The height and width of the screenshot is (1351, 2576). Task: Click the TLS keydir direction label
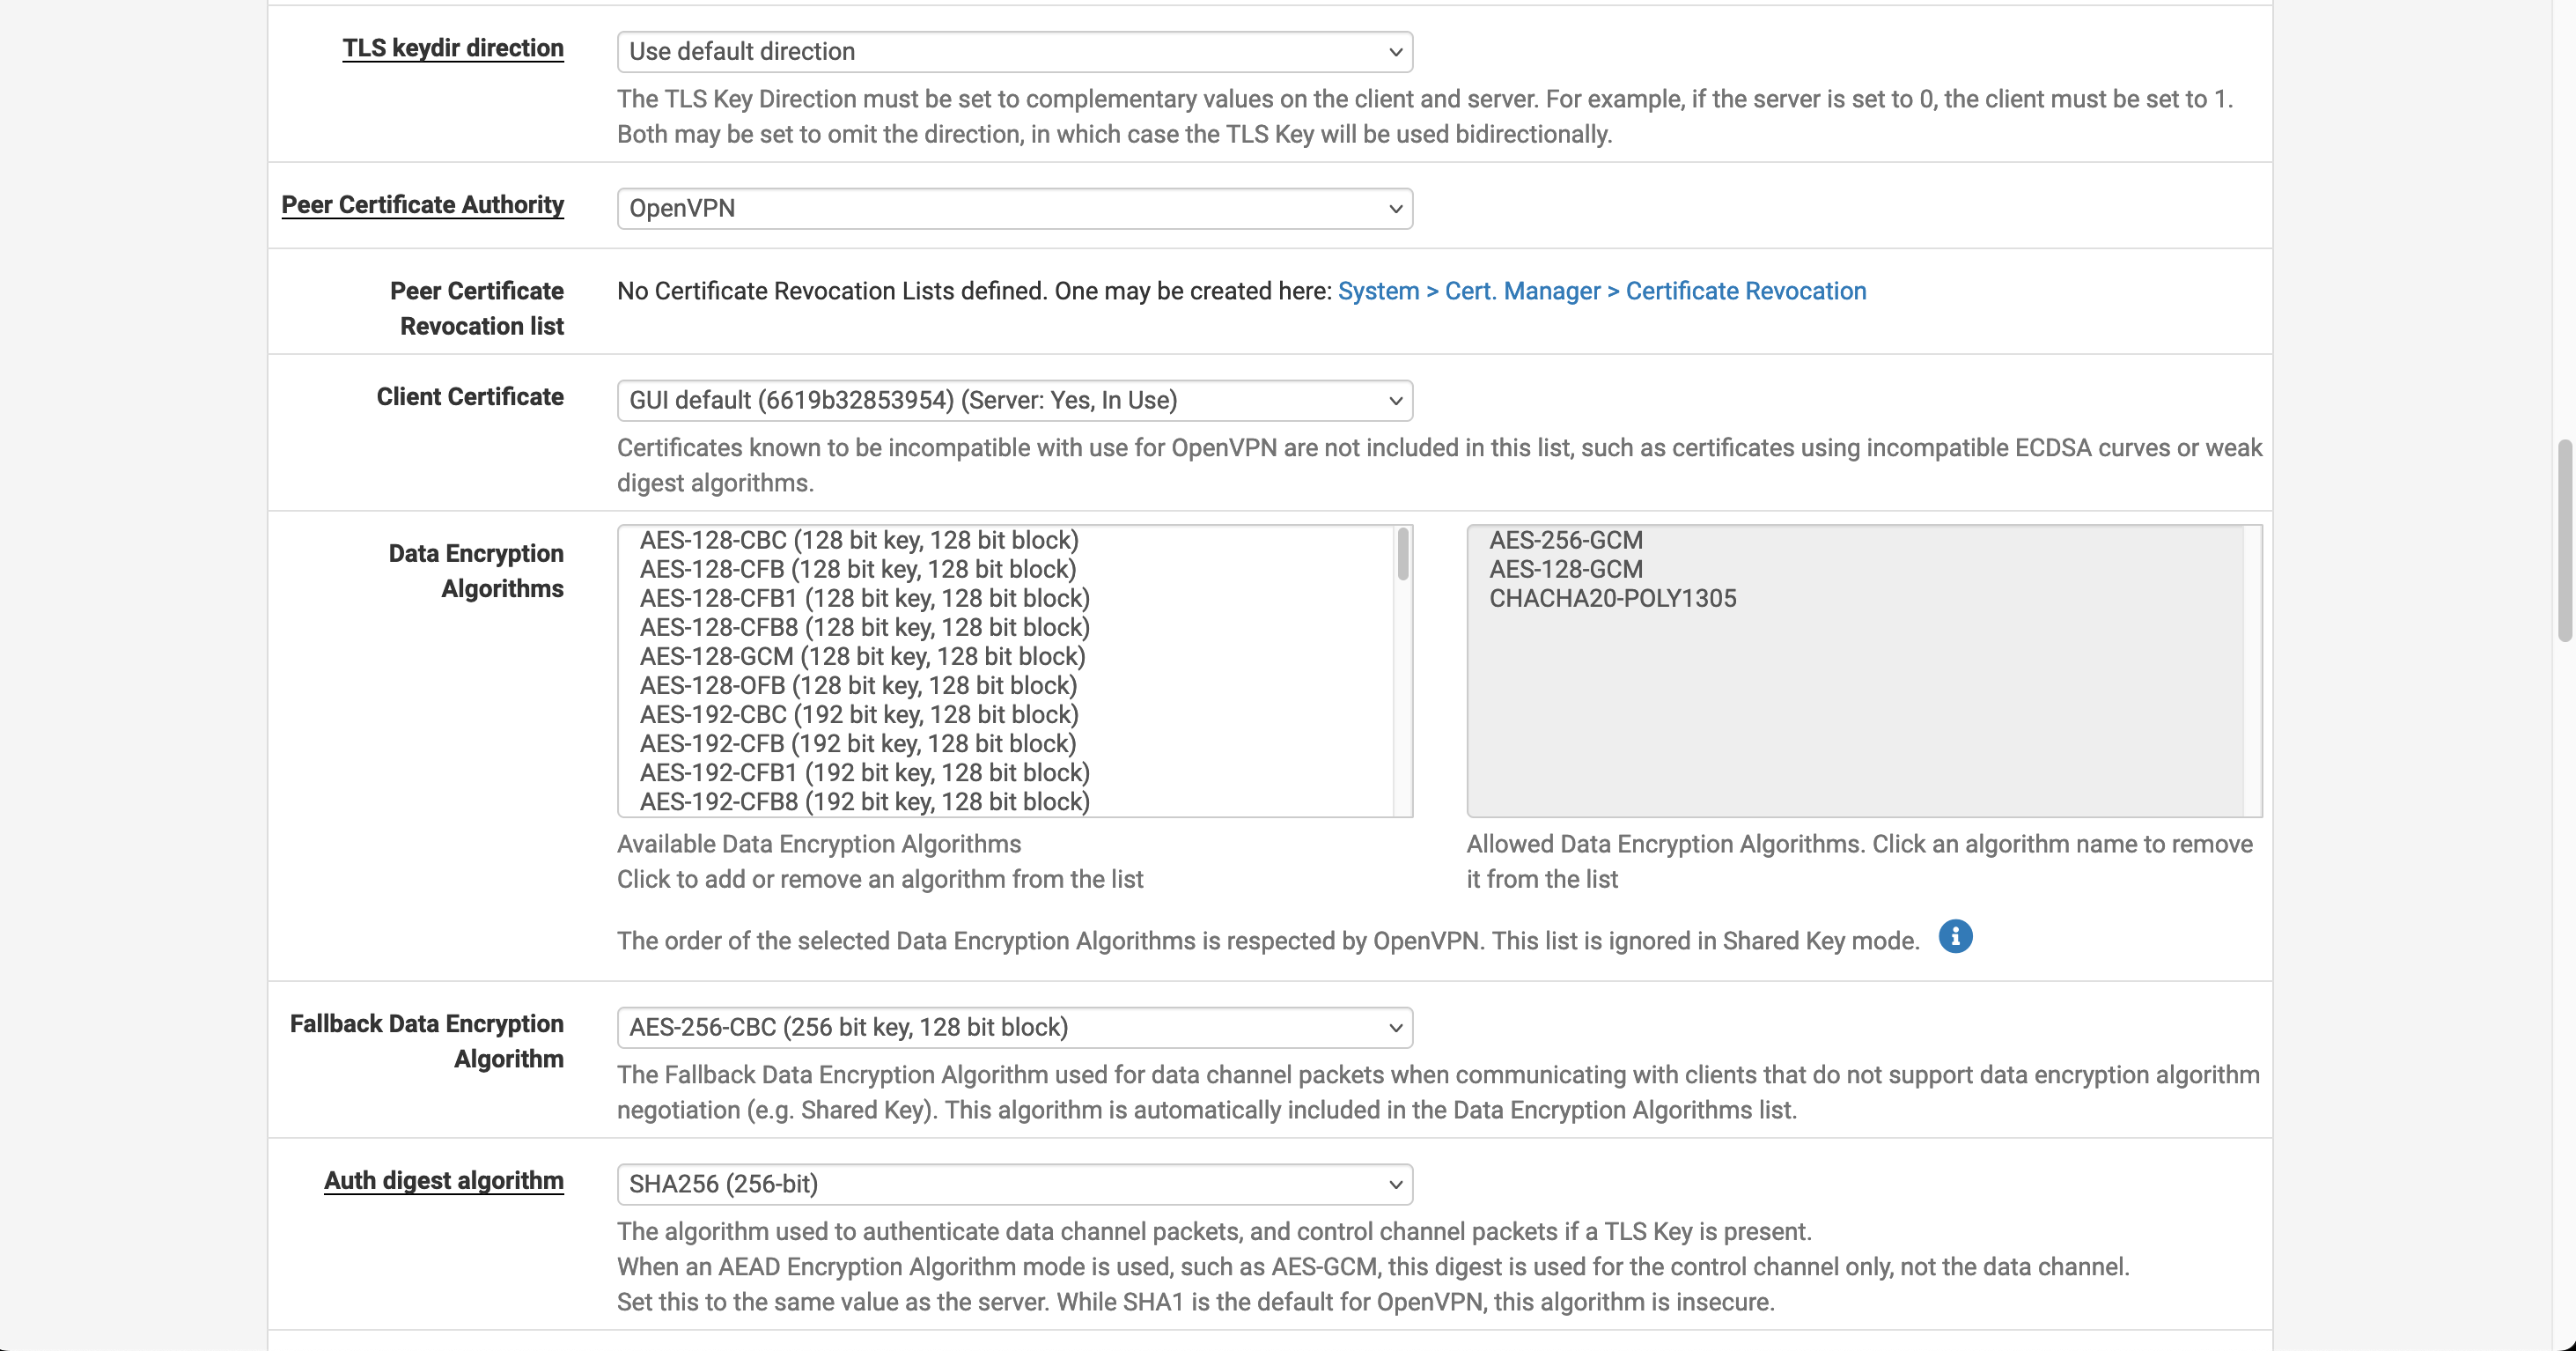click(x=453, y=48)
